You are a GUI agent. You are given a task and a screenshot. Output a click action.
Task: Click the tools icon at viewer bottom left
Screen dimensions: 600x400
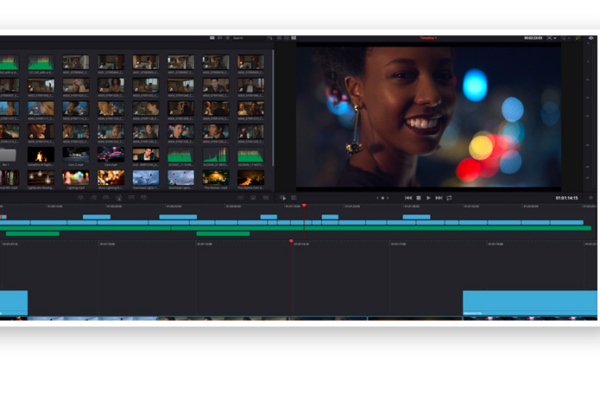click(x=283, y=198)
